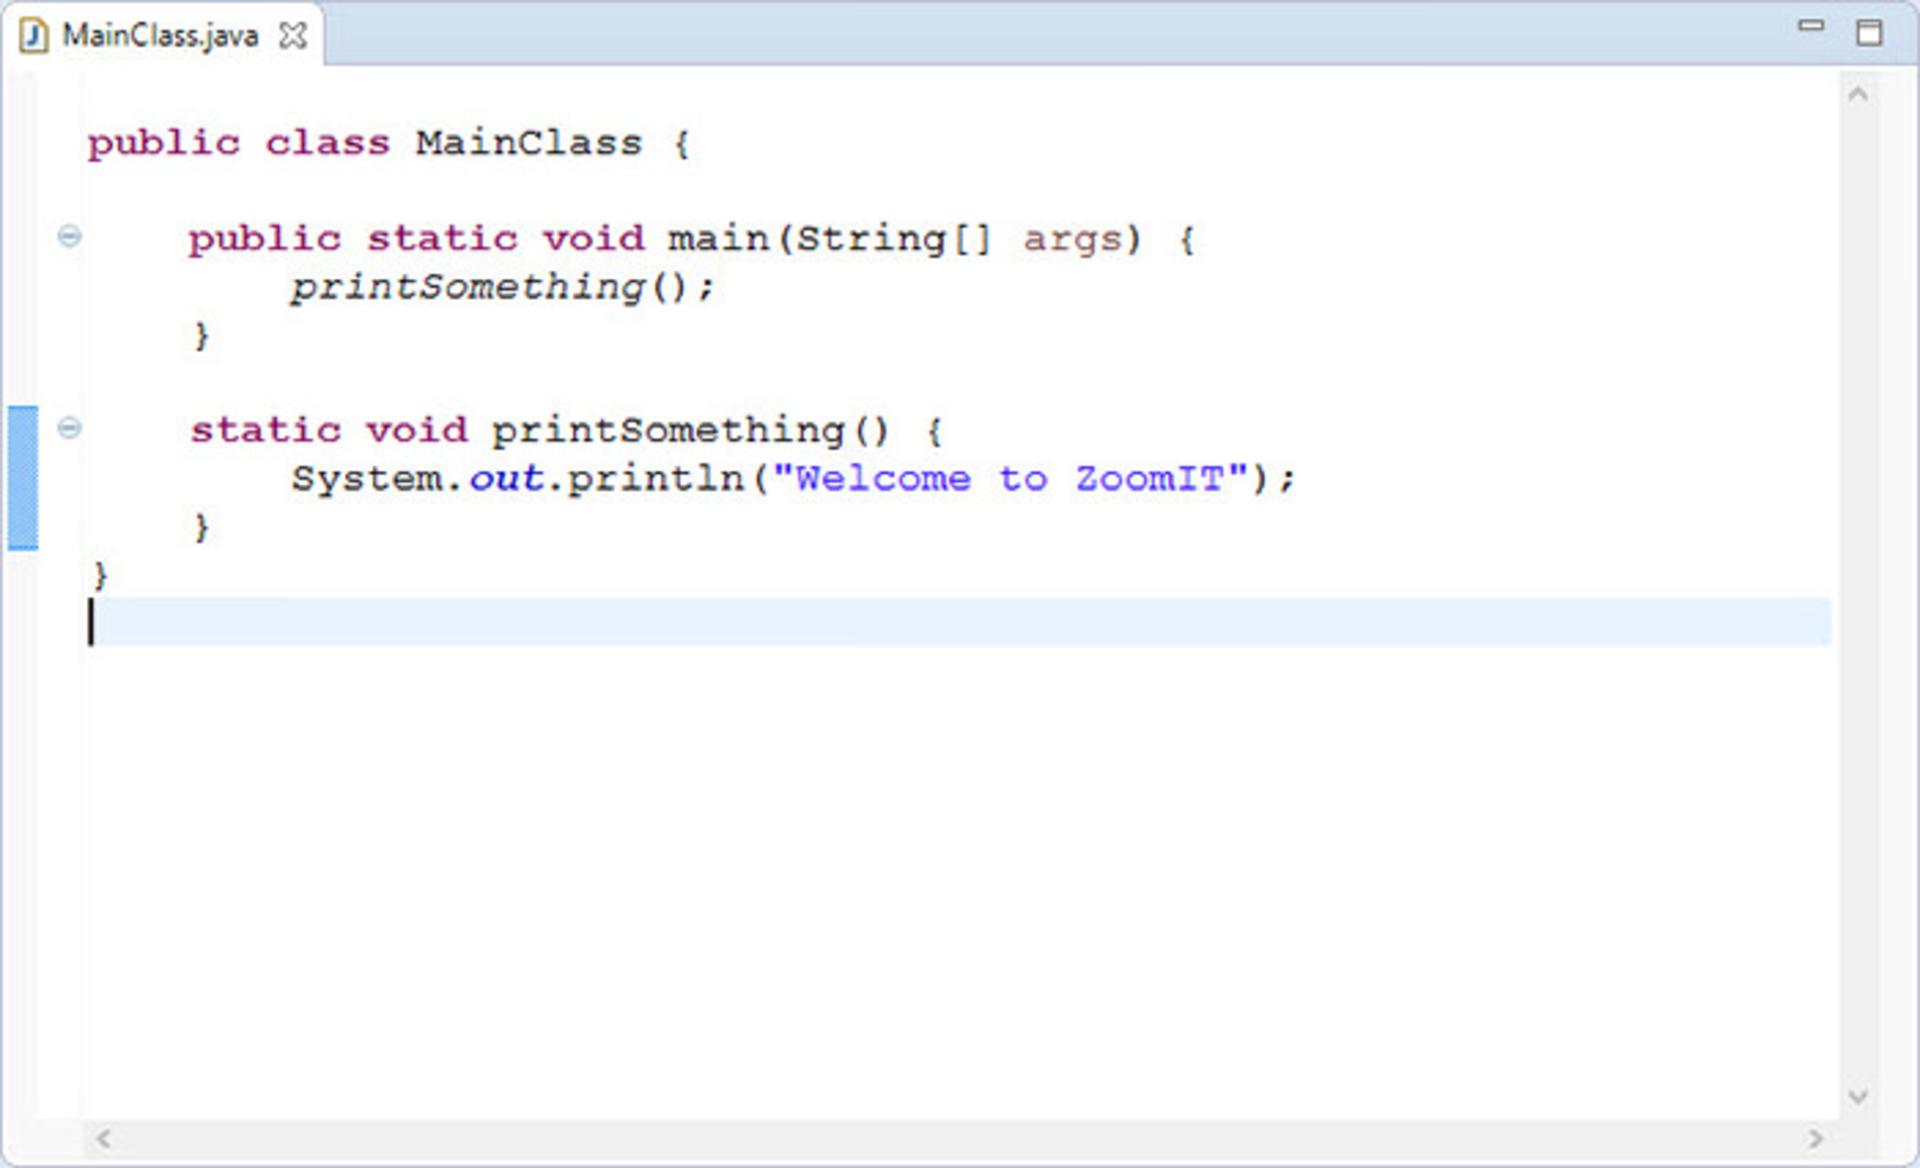This screenshot has width=1920, height=1168.
Task: Click the printSomething method declaration name
Action: (x=668, y=431)
